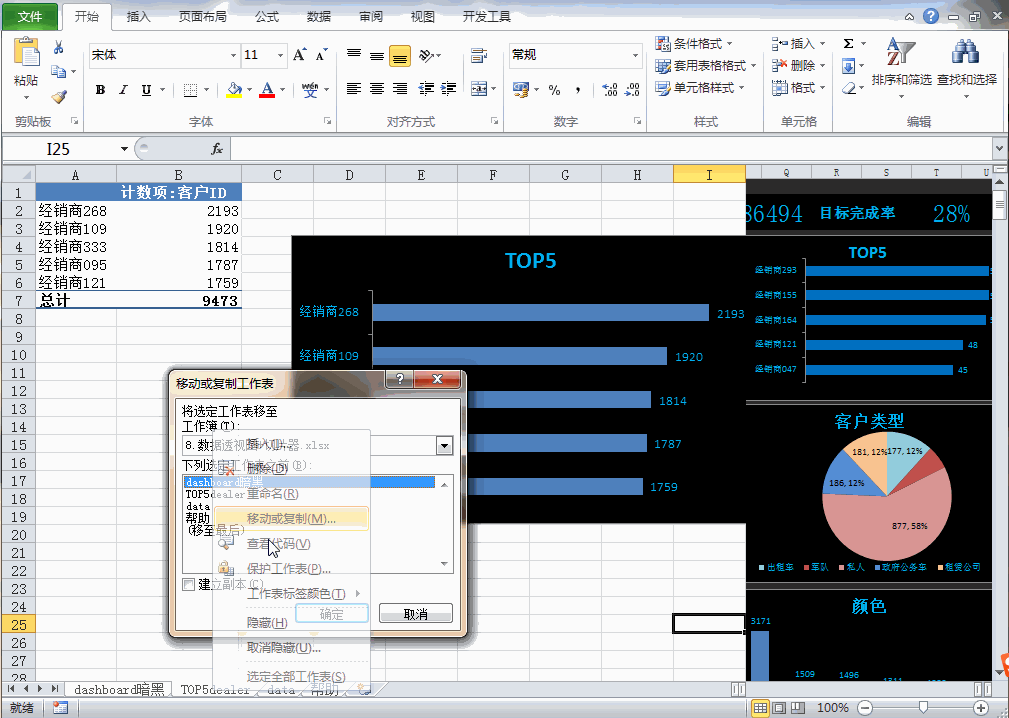Open the font name dropdown 宋体

click(234, 55)
